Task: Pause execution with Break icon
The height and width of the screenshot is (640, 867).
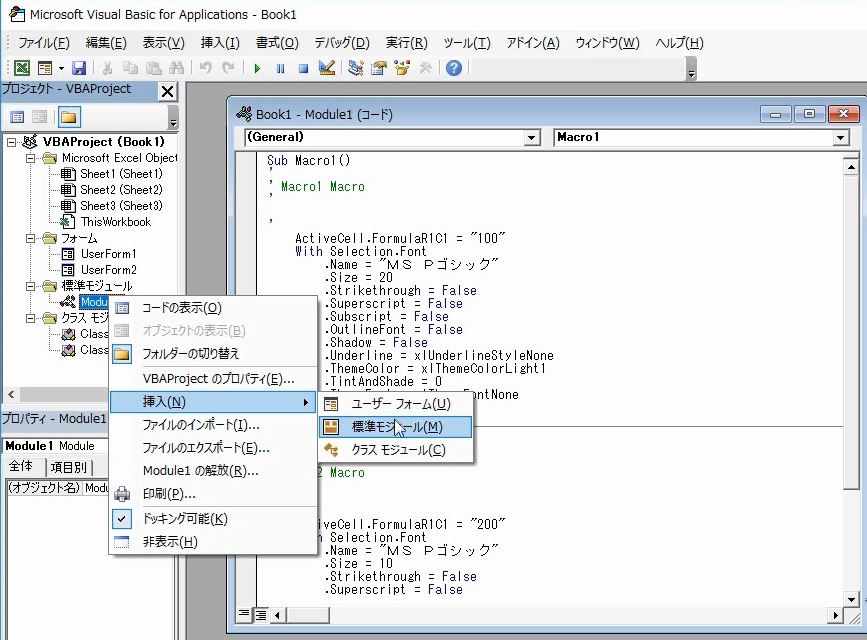Action: pyautogui.click(x=280, y=69)
